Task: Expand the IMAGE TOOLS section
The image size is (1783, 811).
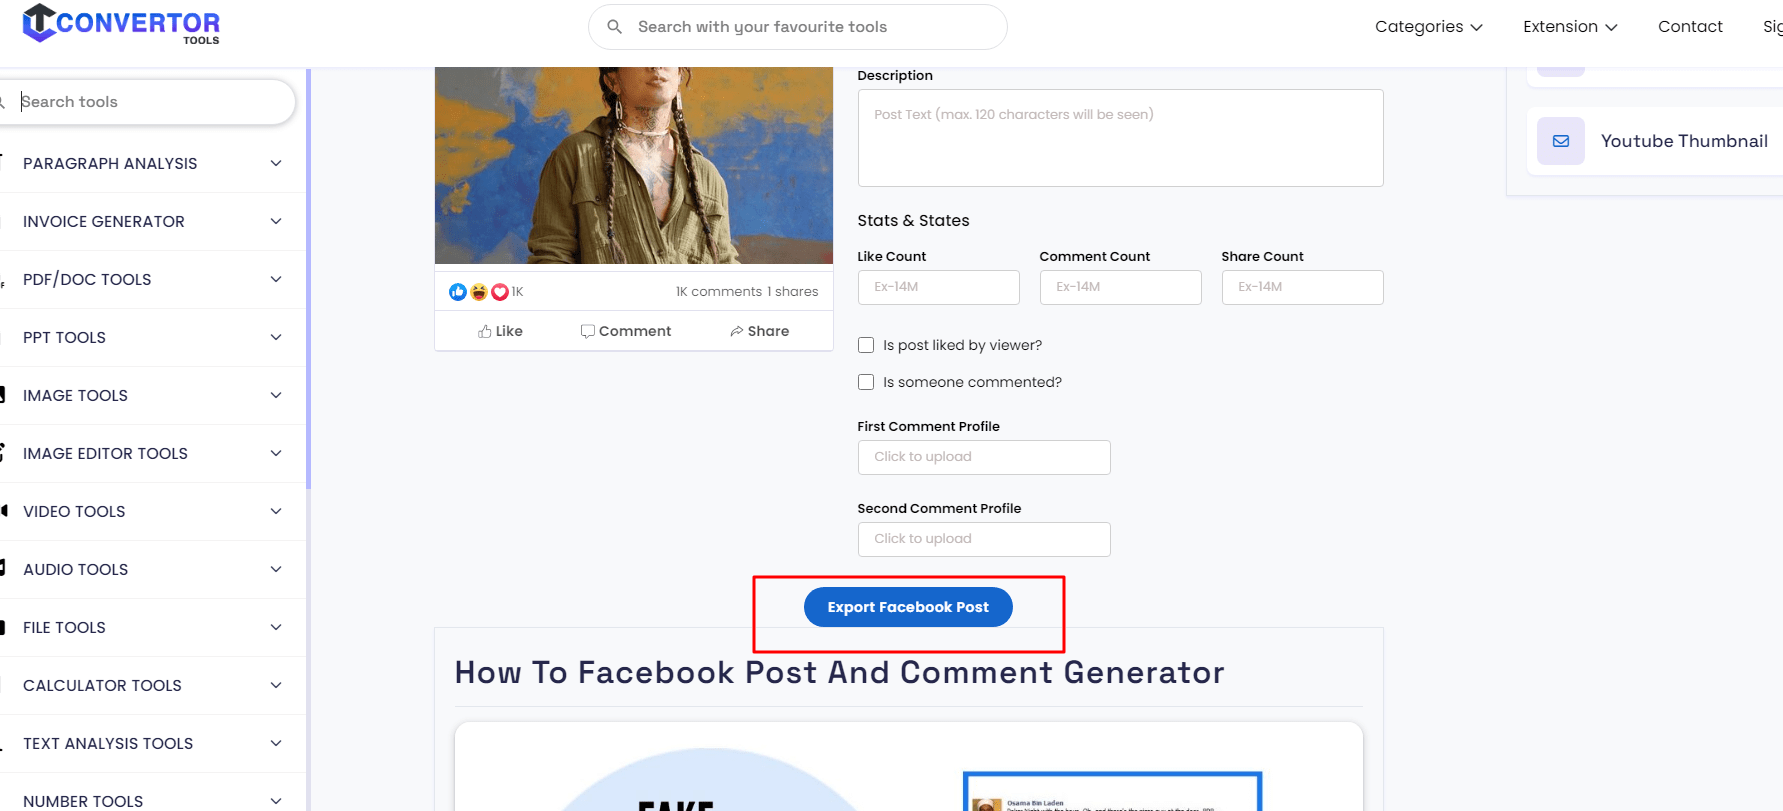Action: 150,395
